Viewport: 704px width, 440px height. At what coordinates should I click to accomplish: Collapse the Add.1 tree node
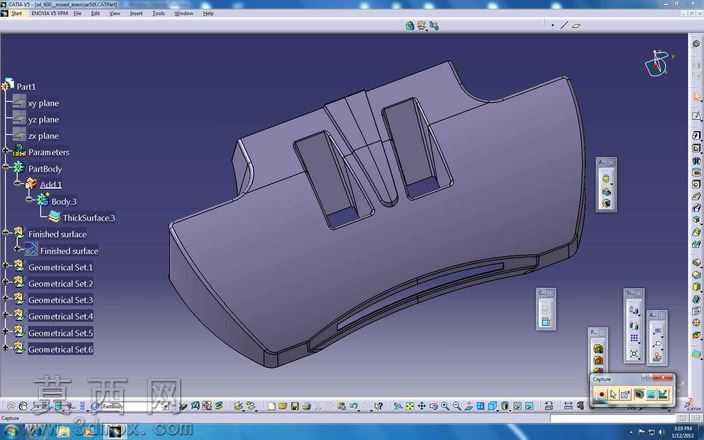tap(18, 183)
